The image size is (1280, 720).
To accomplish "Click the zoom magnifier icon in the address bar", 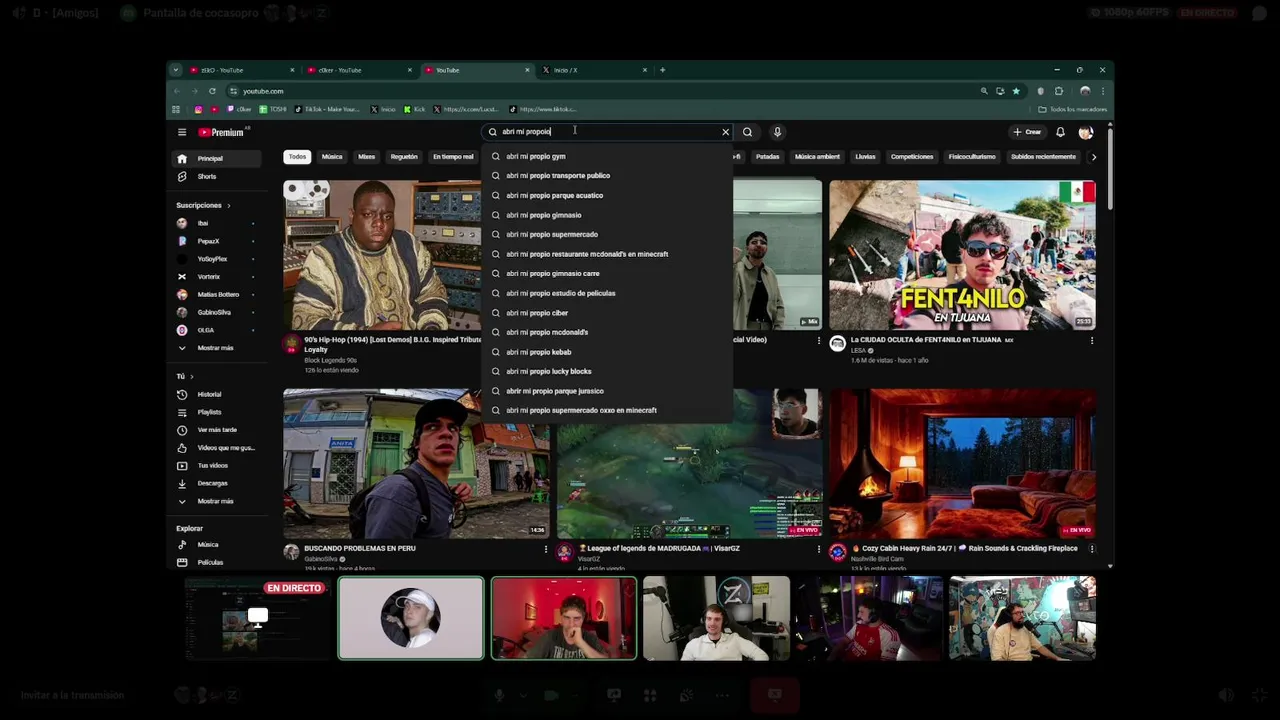I will point(984,91).
